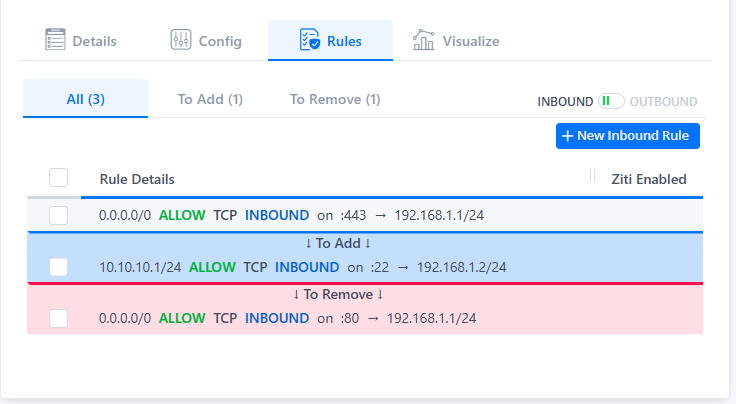Screen dimensions: 736x404
Task: Click the Visualize chart icon
Action: (424, 41)
